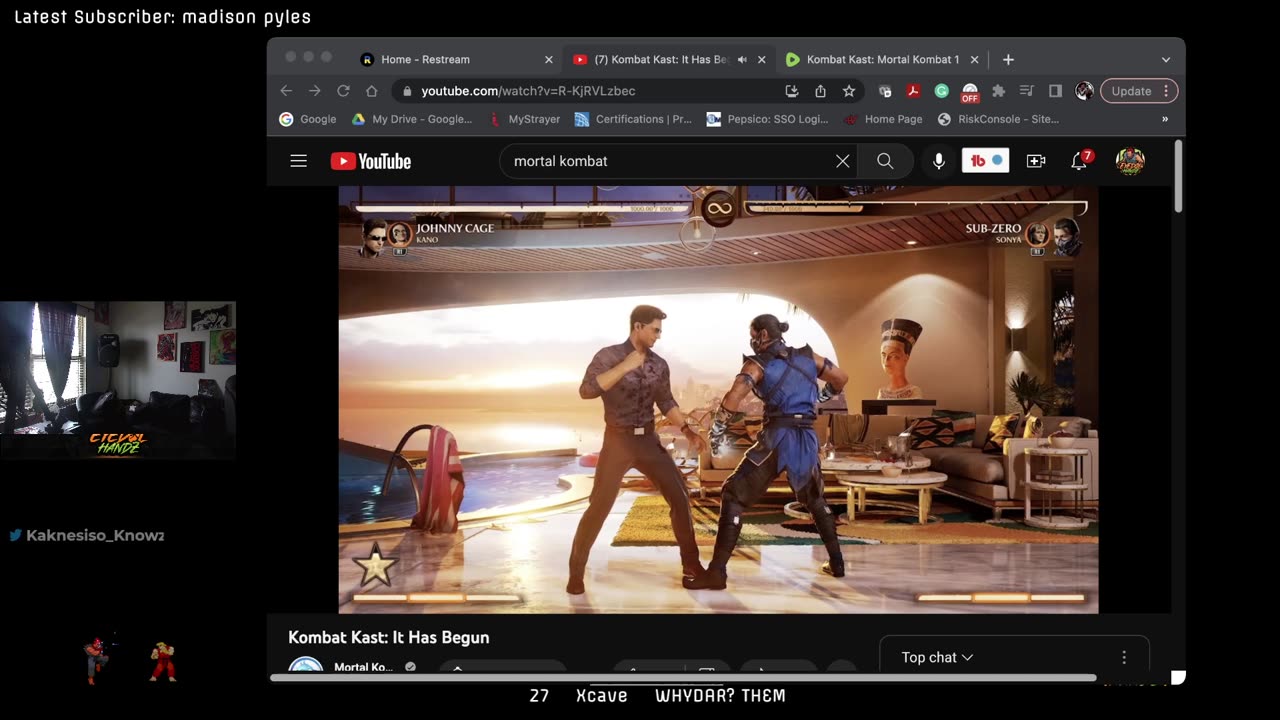Open Chrome three-dot menu beside Update
Image resolution: width=1280 pixels, height=720 pixels.
coord(1166,91)
